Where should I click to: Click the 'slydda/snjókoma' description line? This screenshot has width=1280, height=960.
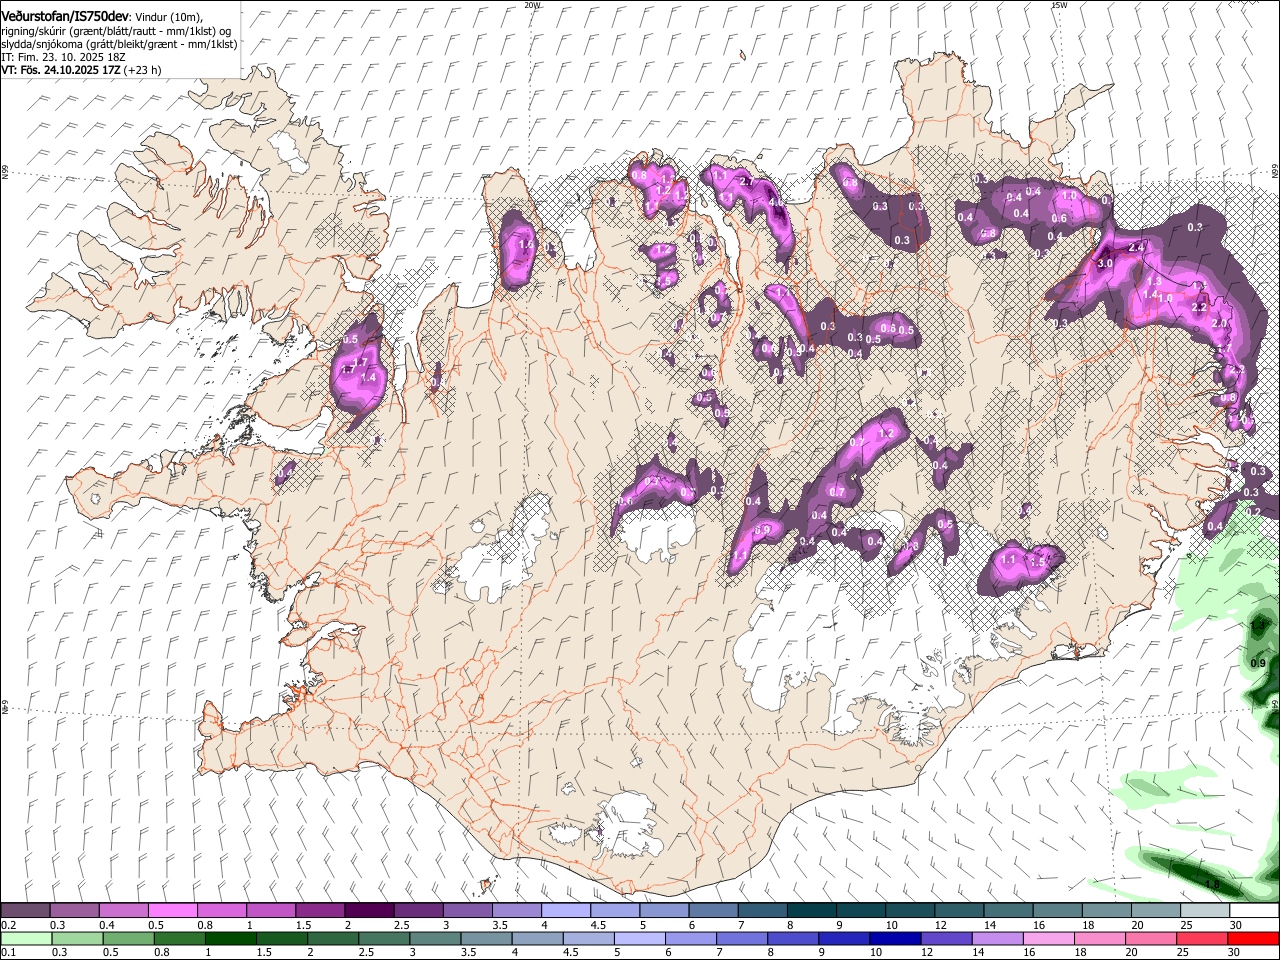point(119,44)
